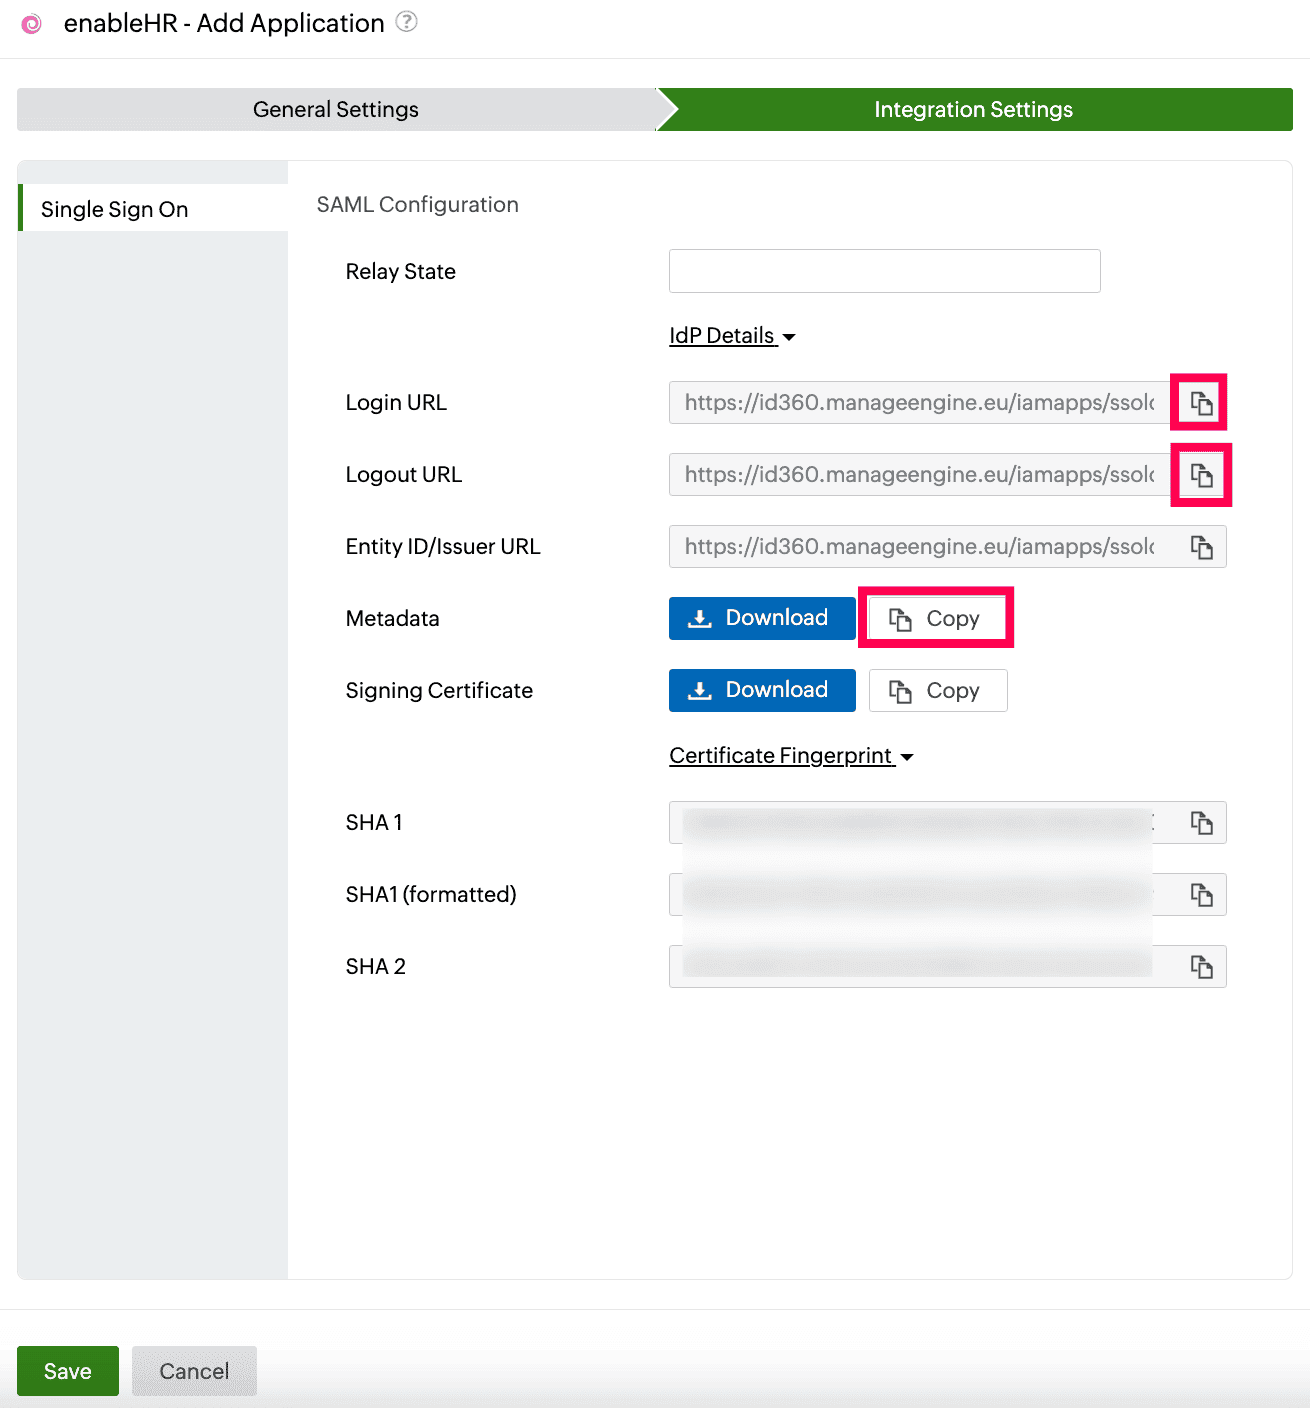The image size is (1310, 1408).
Task: Copy the Logout URL value
Action: (x=1201, y=475)
